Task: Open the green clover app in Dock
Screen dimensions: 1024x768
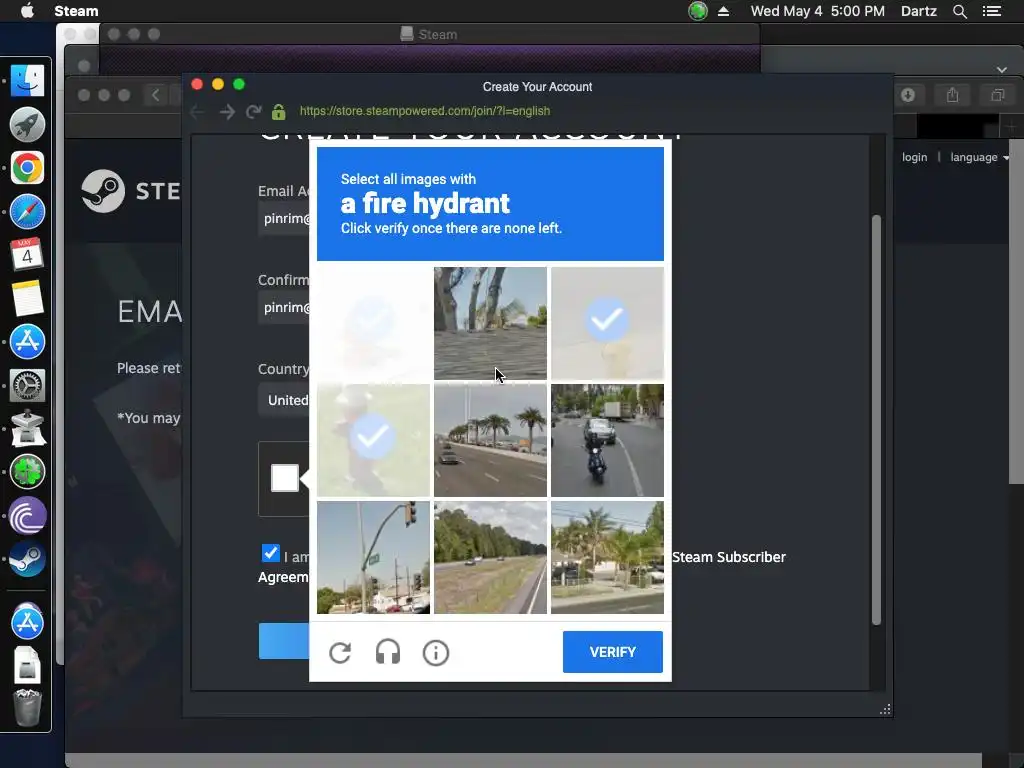Action: [x=27, y=472]
